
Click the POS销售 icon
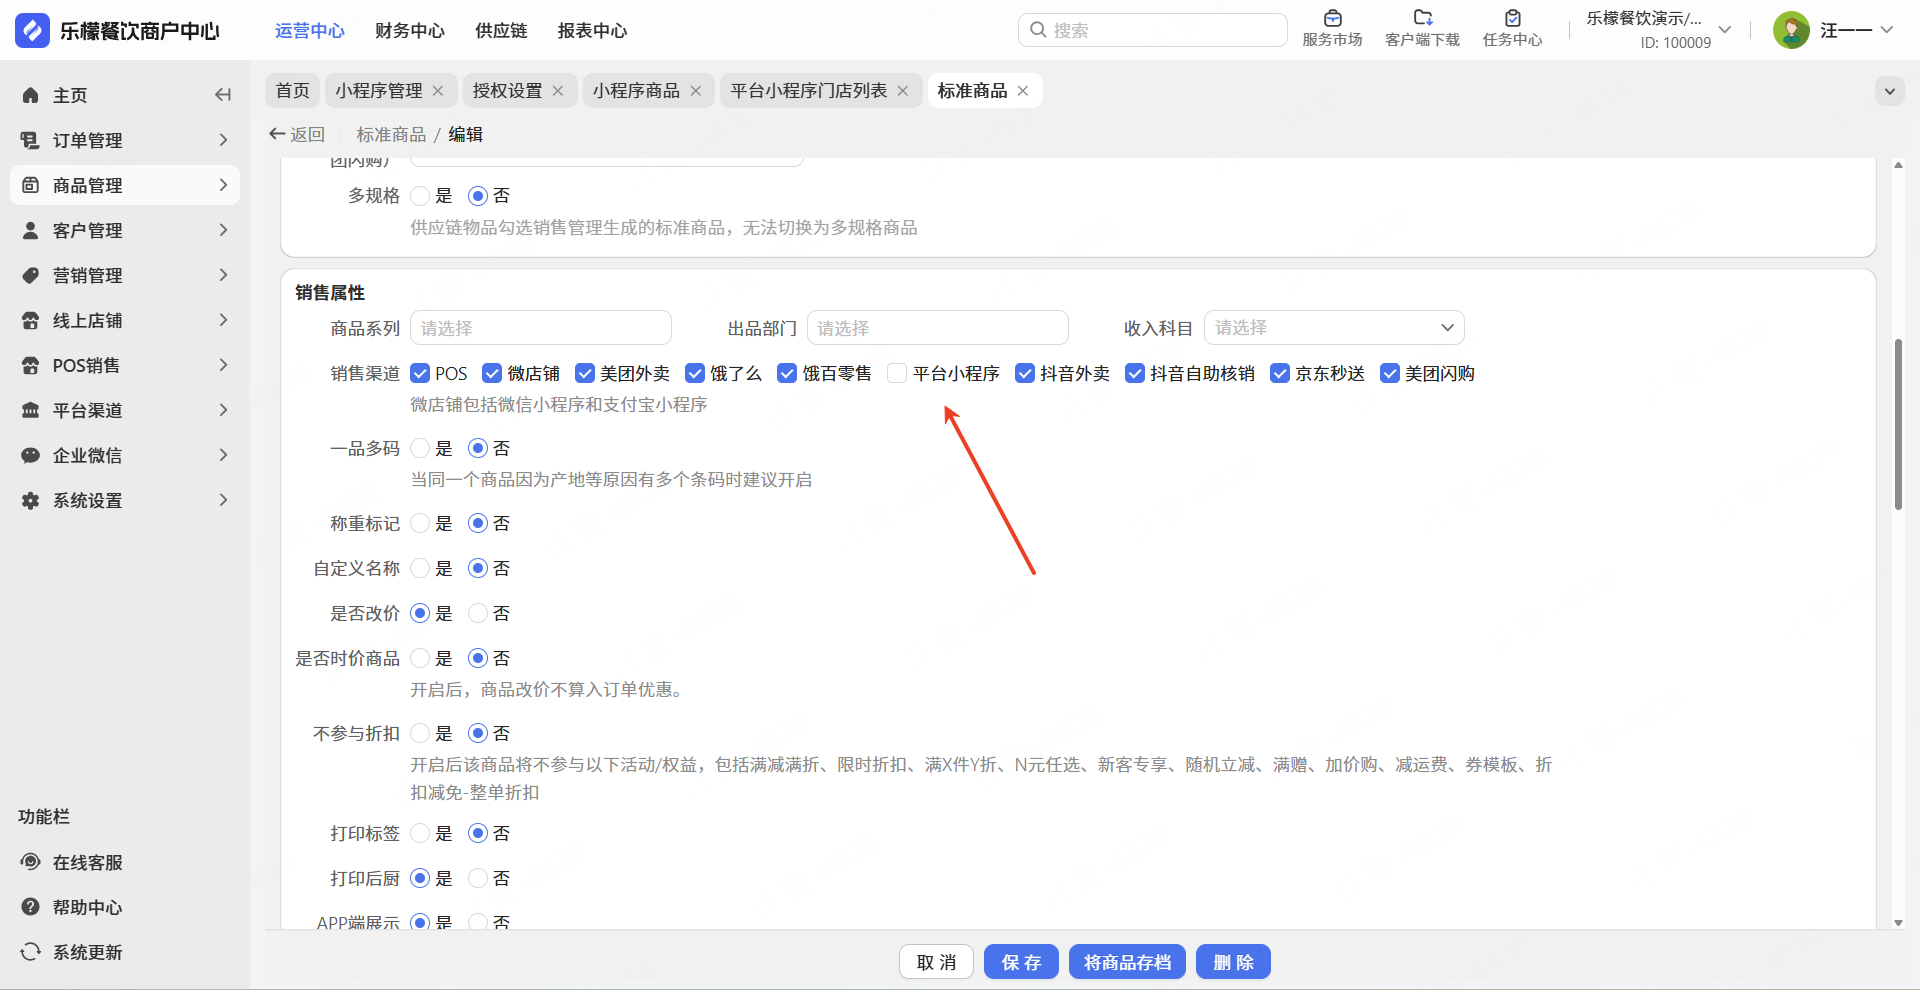point(31,365)
